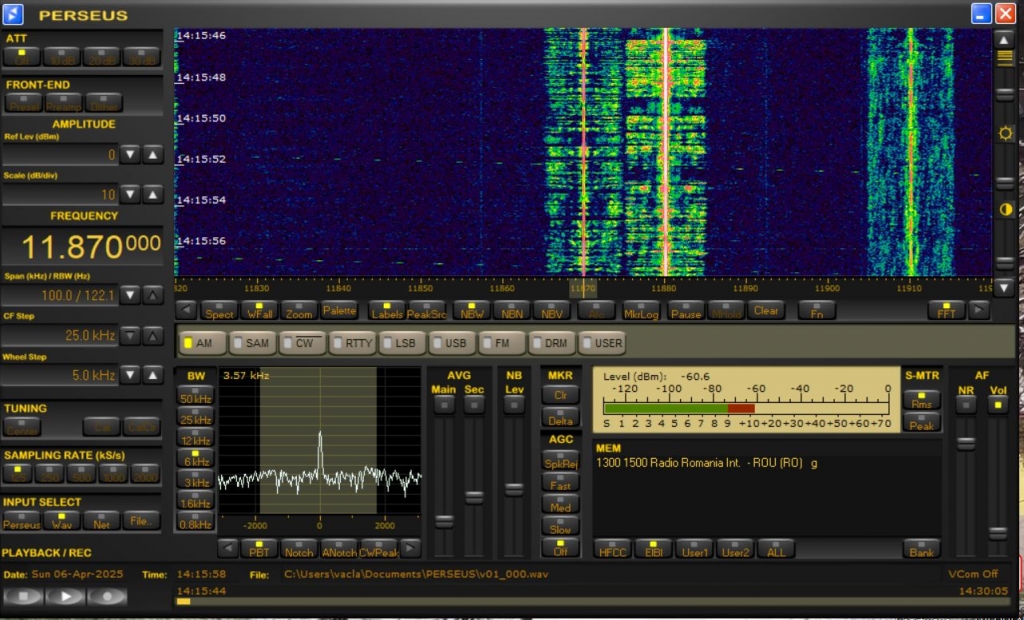Image resolution: width=1024 pixels, height=620 pixels.
Task: Select AM demodulation mode
Action: coord(203,343)
